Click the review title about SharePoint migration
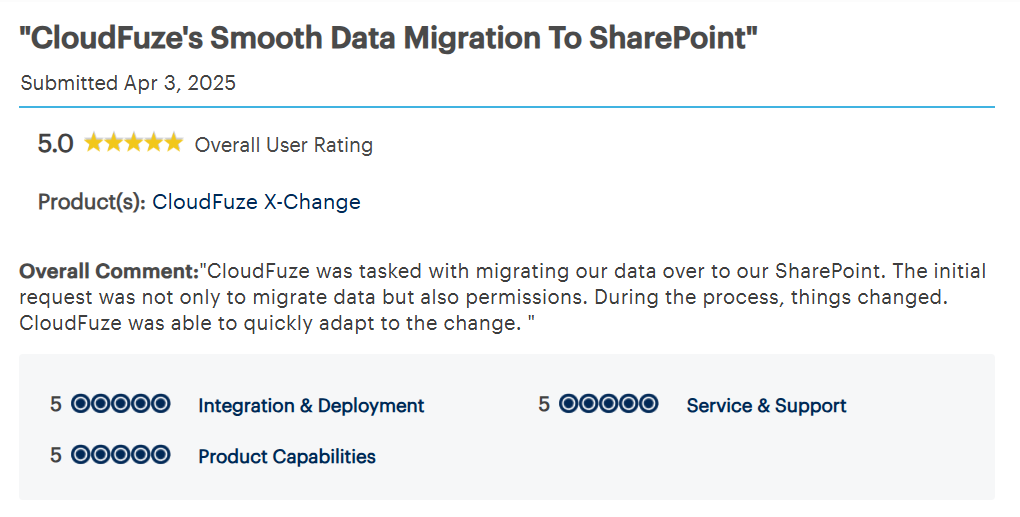This screenshot has height=517, width=1020. coord(389,39)
